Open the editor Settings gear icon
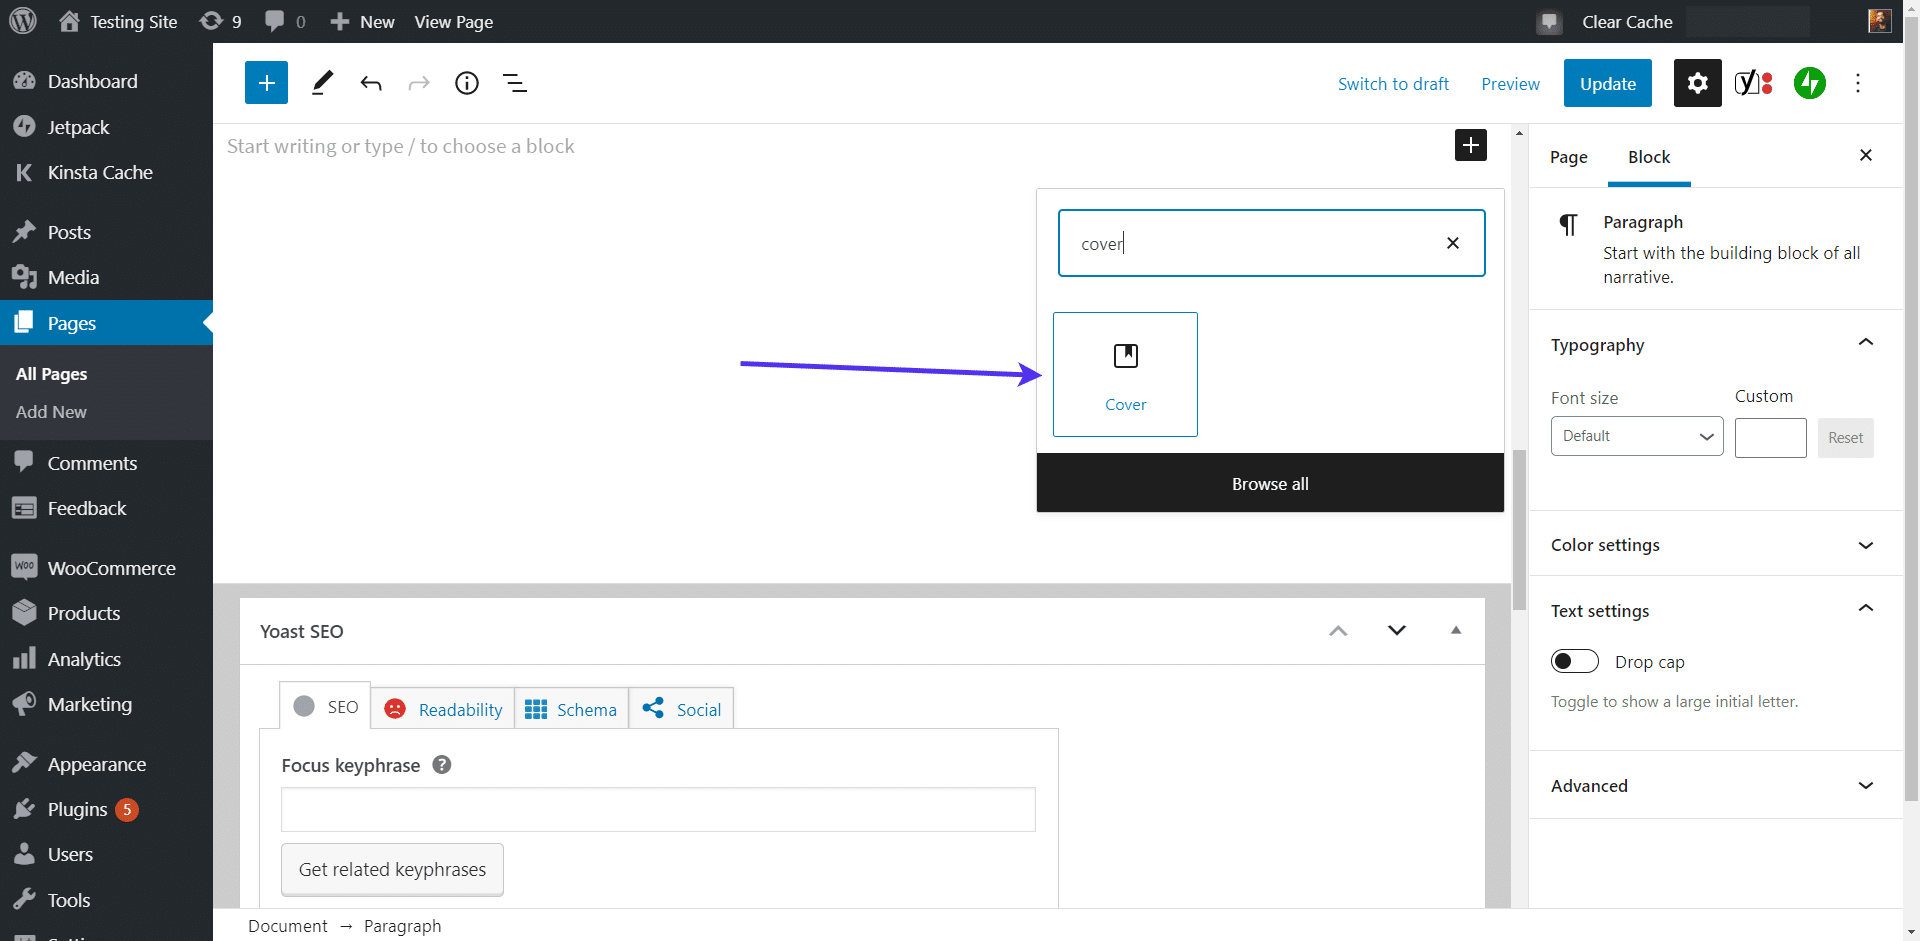This screenshot has width=1920, height=941. 1696,83
